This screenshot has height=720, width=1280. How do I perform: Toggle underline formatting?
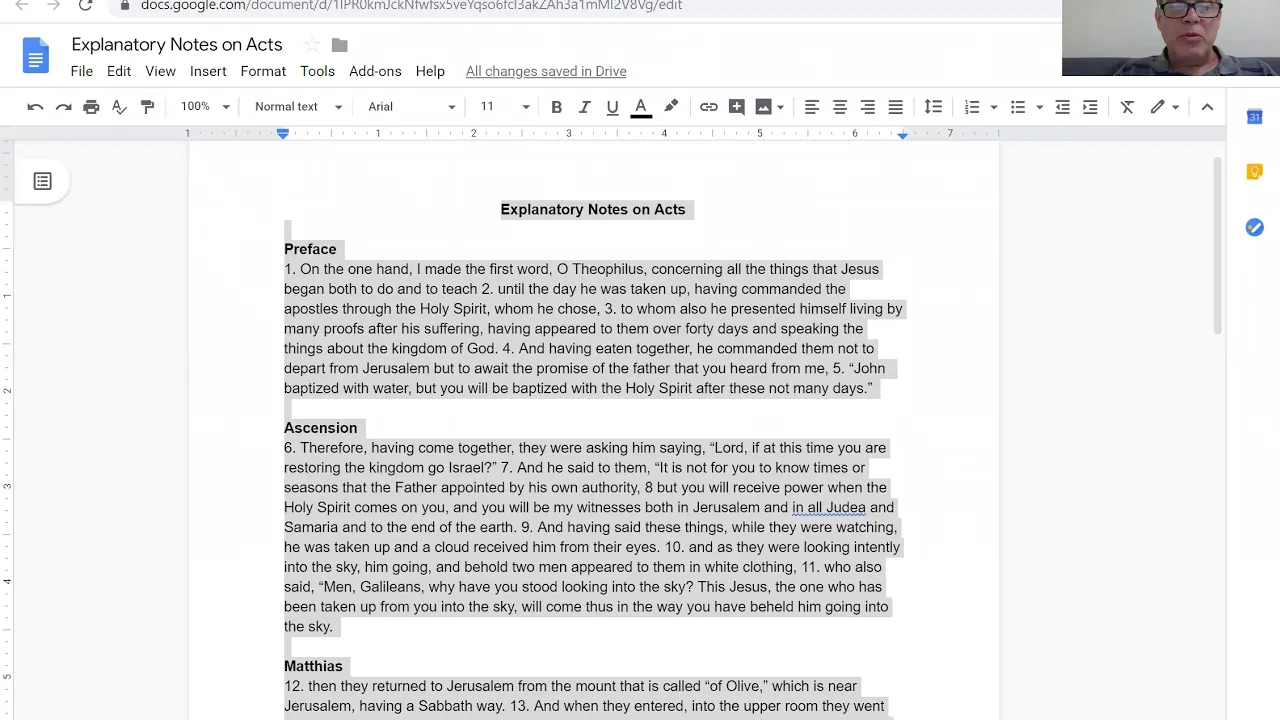tap(612, 107)
